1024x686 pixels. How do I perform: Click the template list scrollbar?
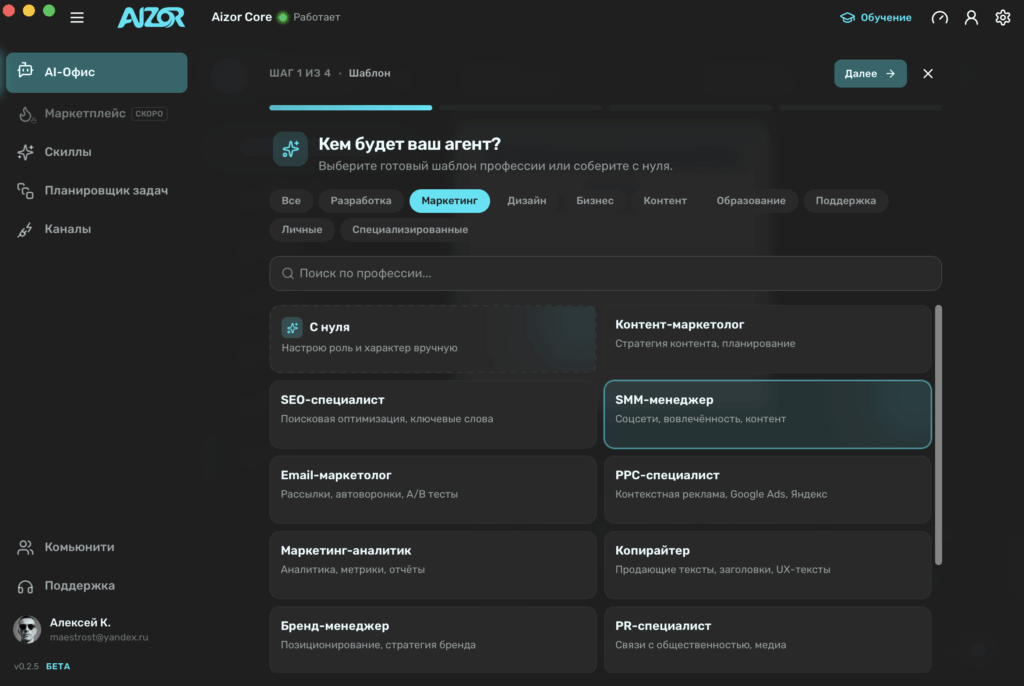[938, 435]
